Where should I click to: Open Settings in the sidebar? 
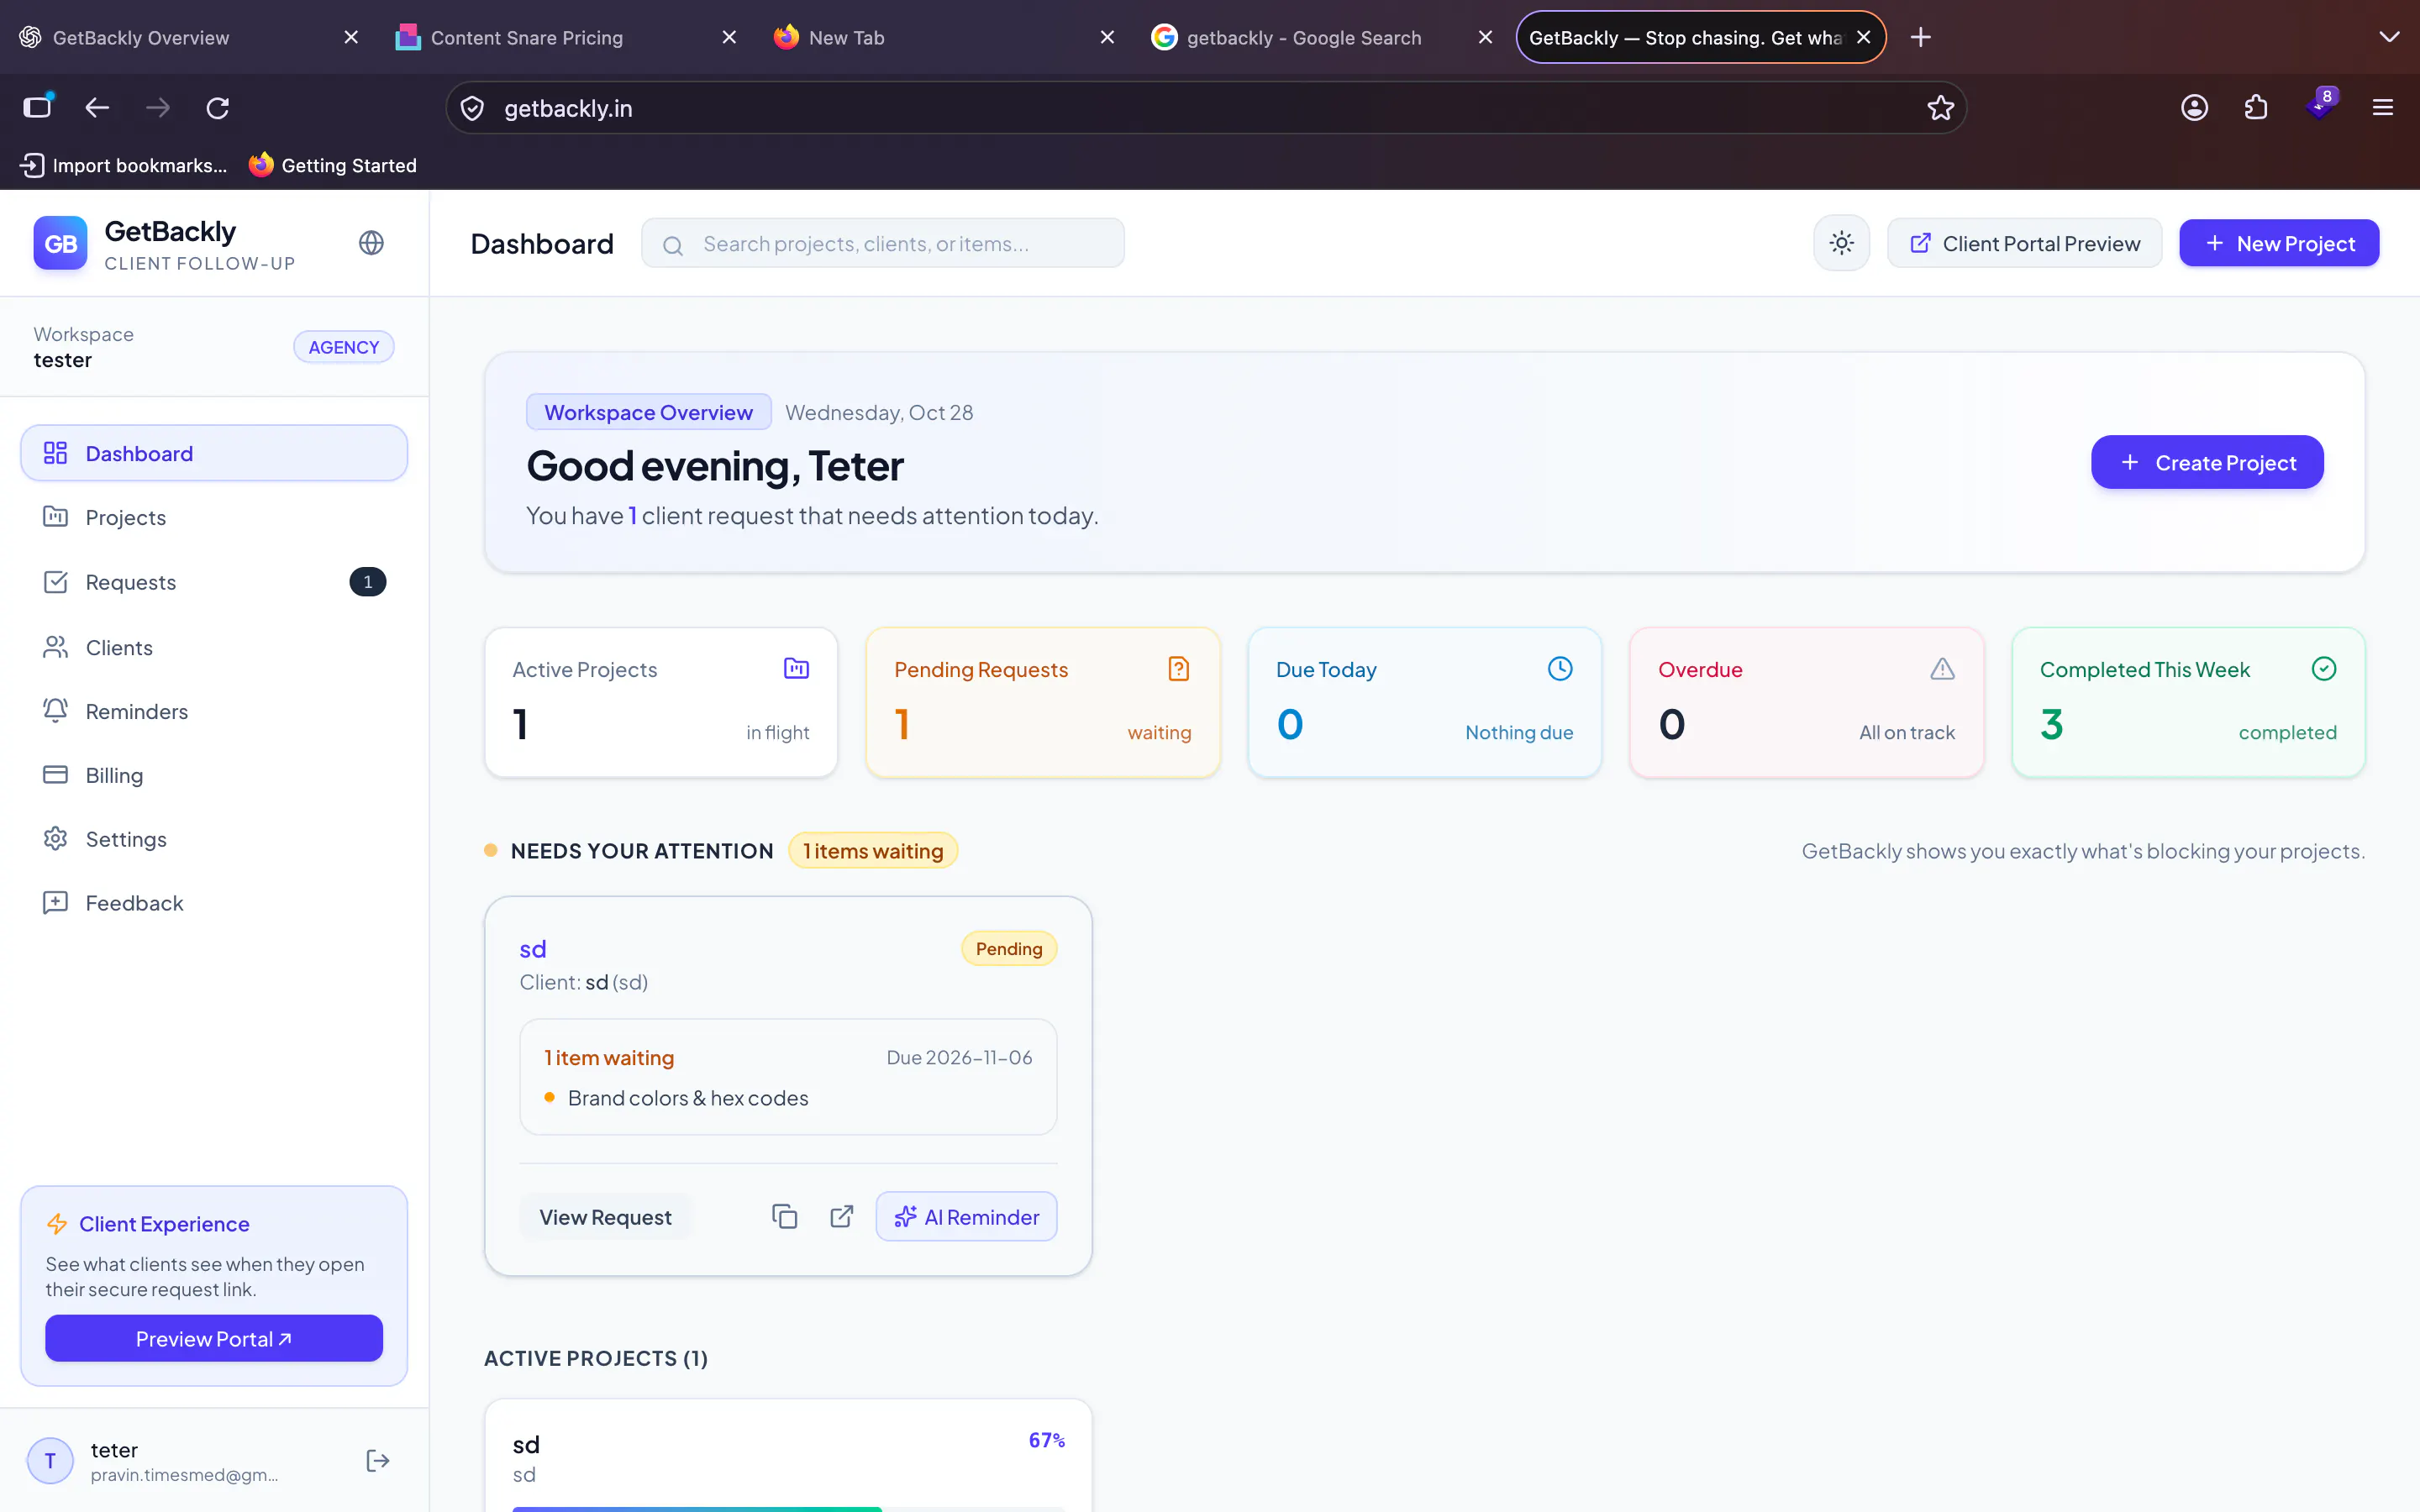pyautogui.click(x=214, y=839)
